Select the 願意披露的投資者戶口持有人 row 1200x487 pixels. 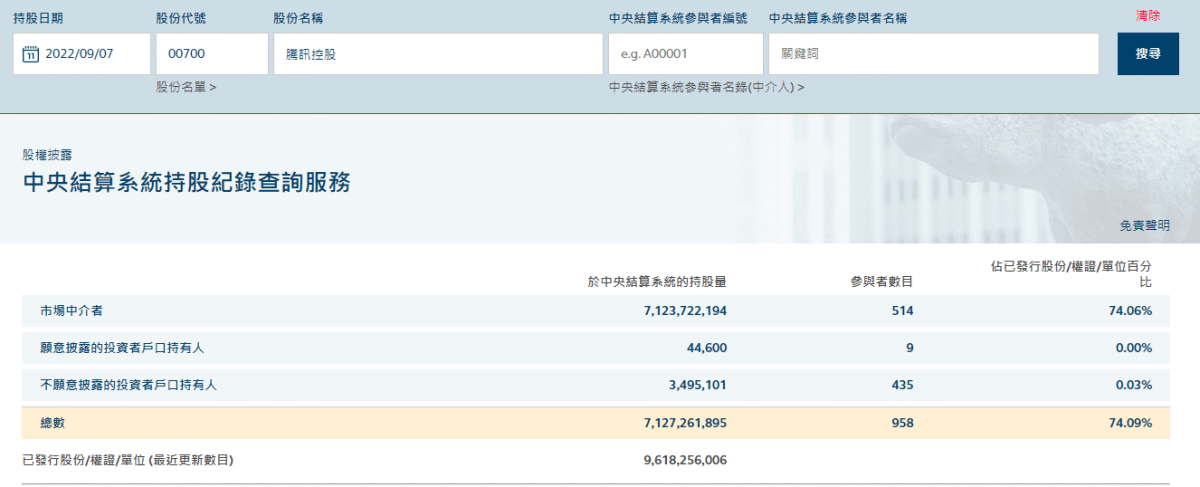pos(595,348)
